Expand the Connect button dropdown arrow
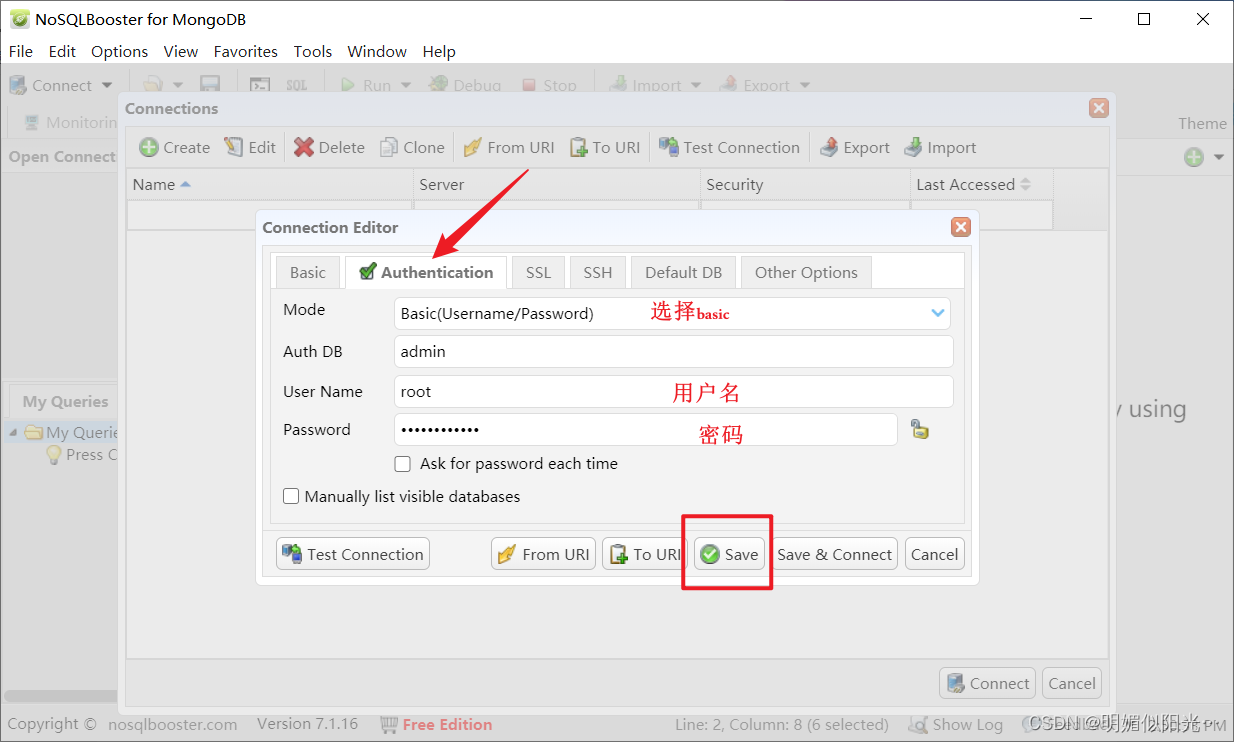 point(107,85)
